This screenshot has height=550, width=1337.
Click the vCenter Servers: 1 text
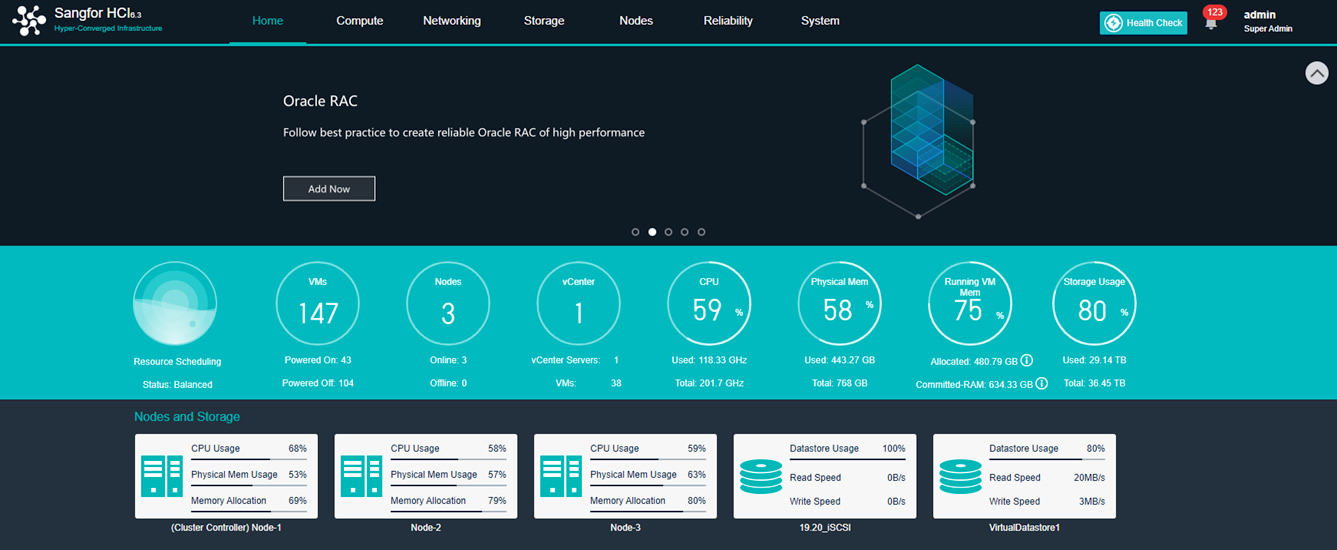(x=575, y=360)
